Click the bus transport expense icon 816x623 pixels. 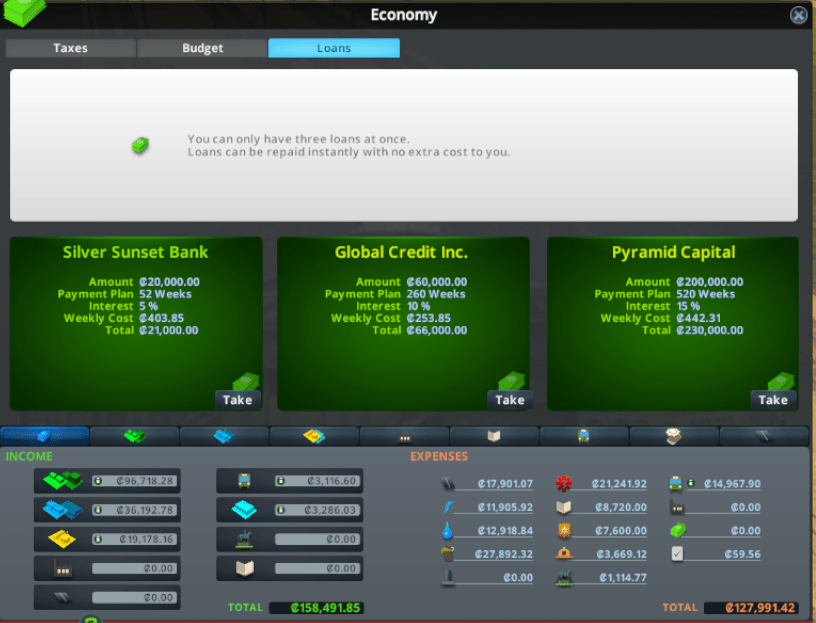click(675, 484)
